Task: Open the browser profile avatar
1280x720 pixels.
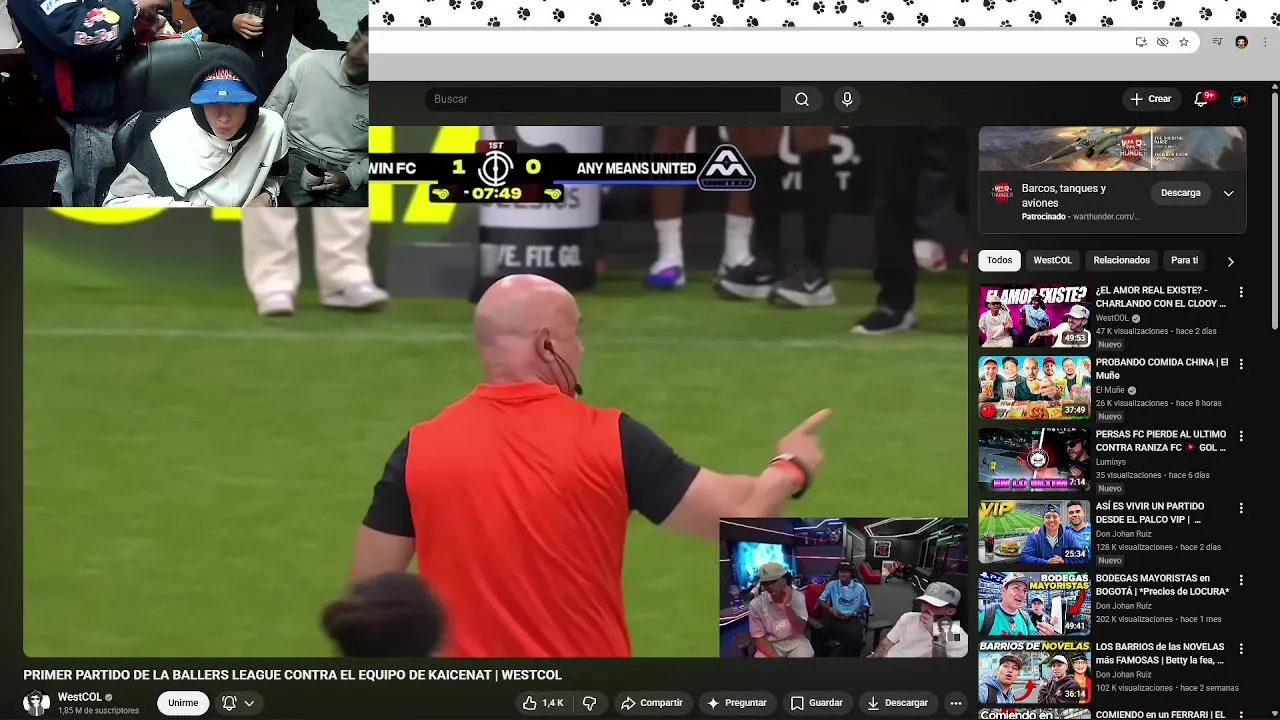Action: 1241,42
